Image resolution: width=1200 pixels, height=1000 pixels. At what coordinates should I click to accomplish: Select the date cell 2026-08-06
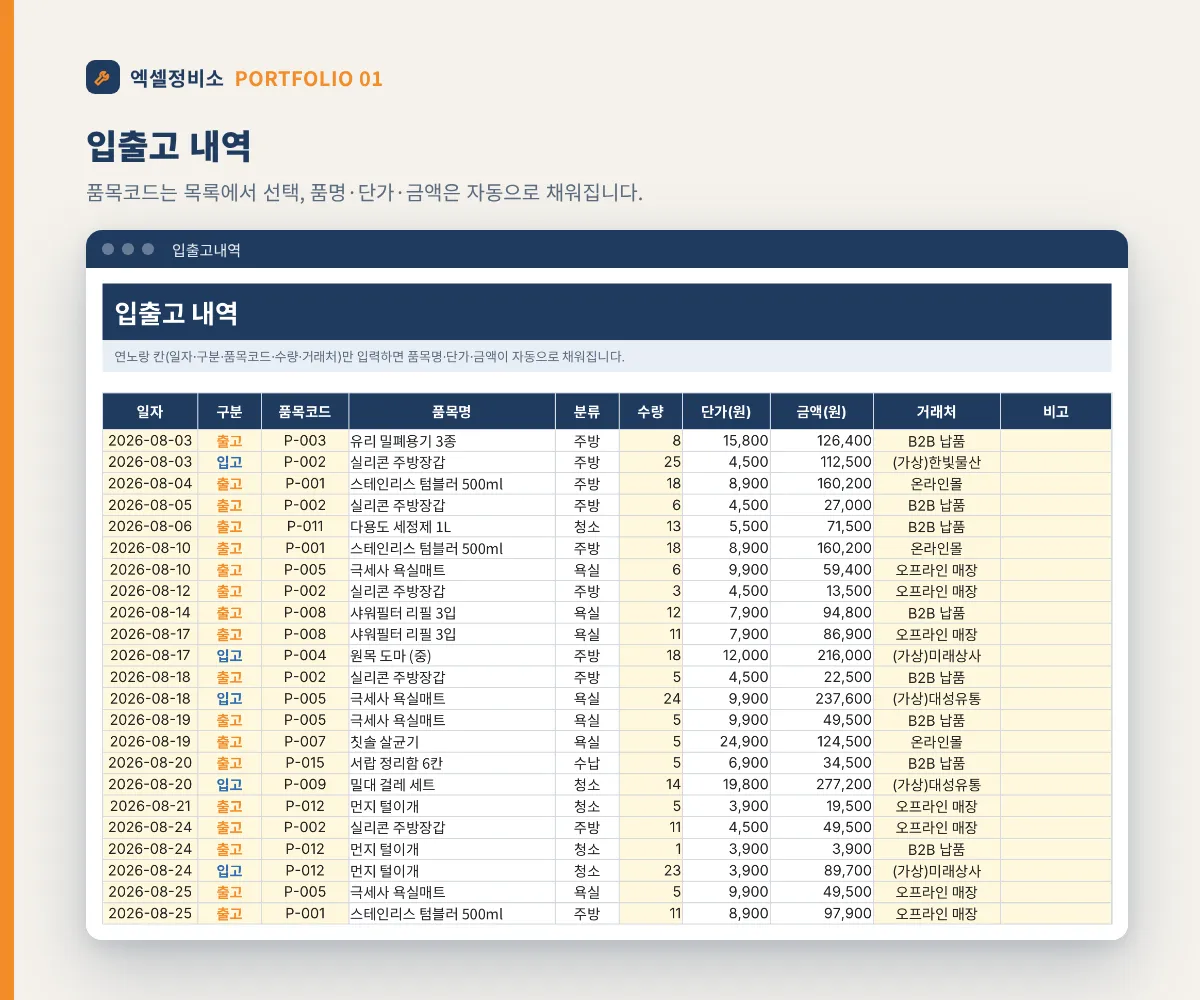(150, 526)
